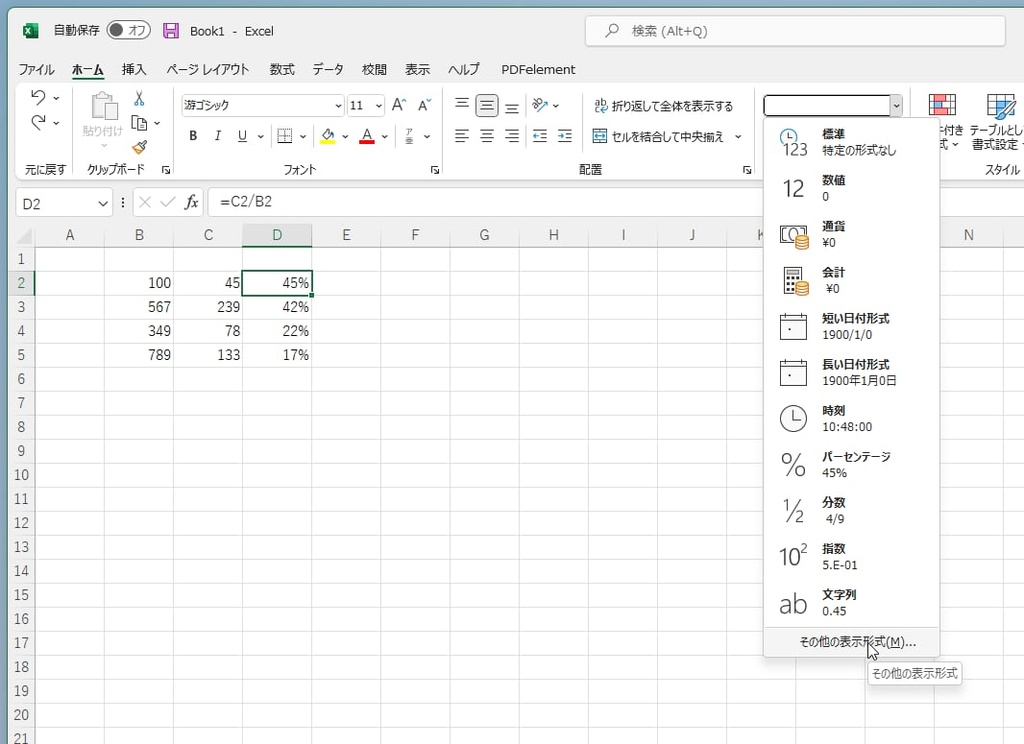Increase the indent
The width and height of the screenshot is (1024, 744).
565,136
